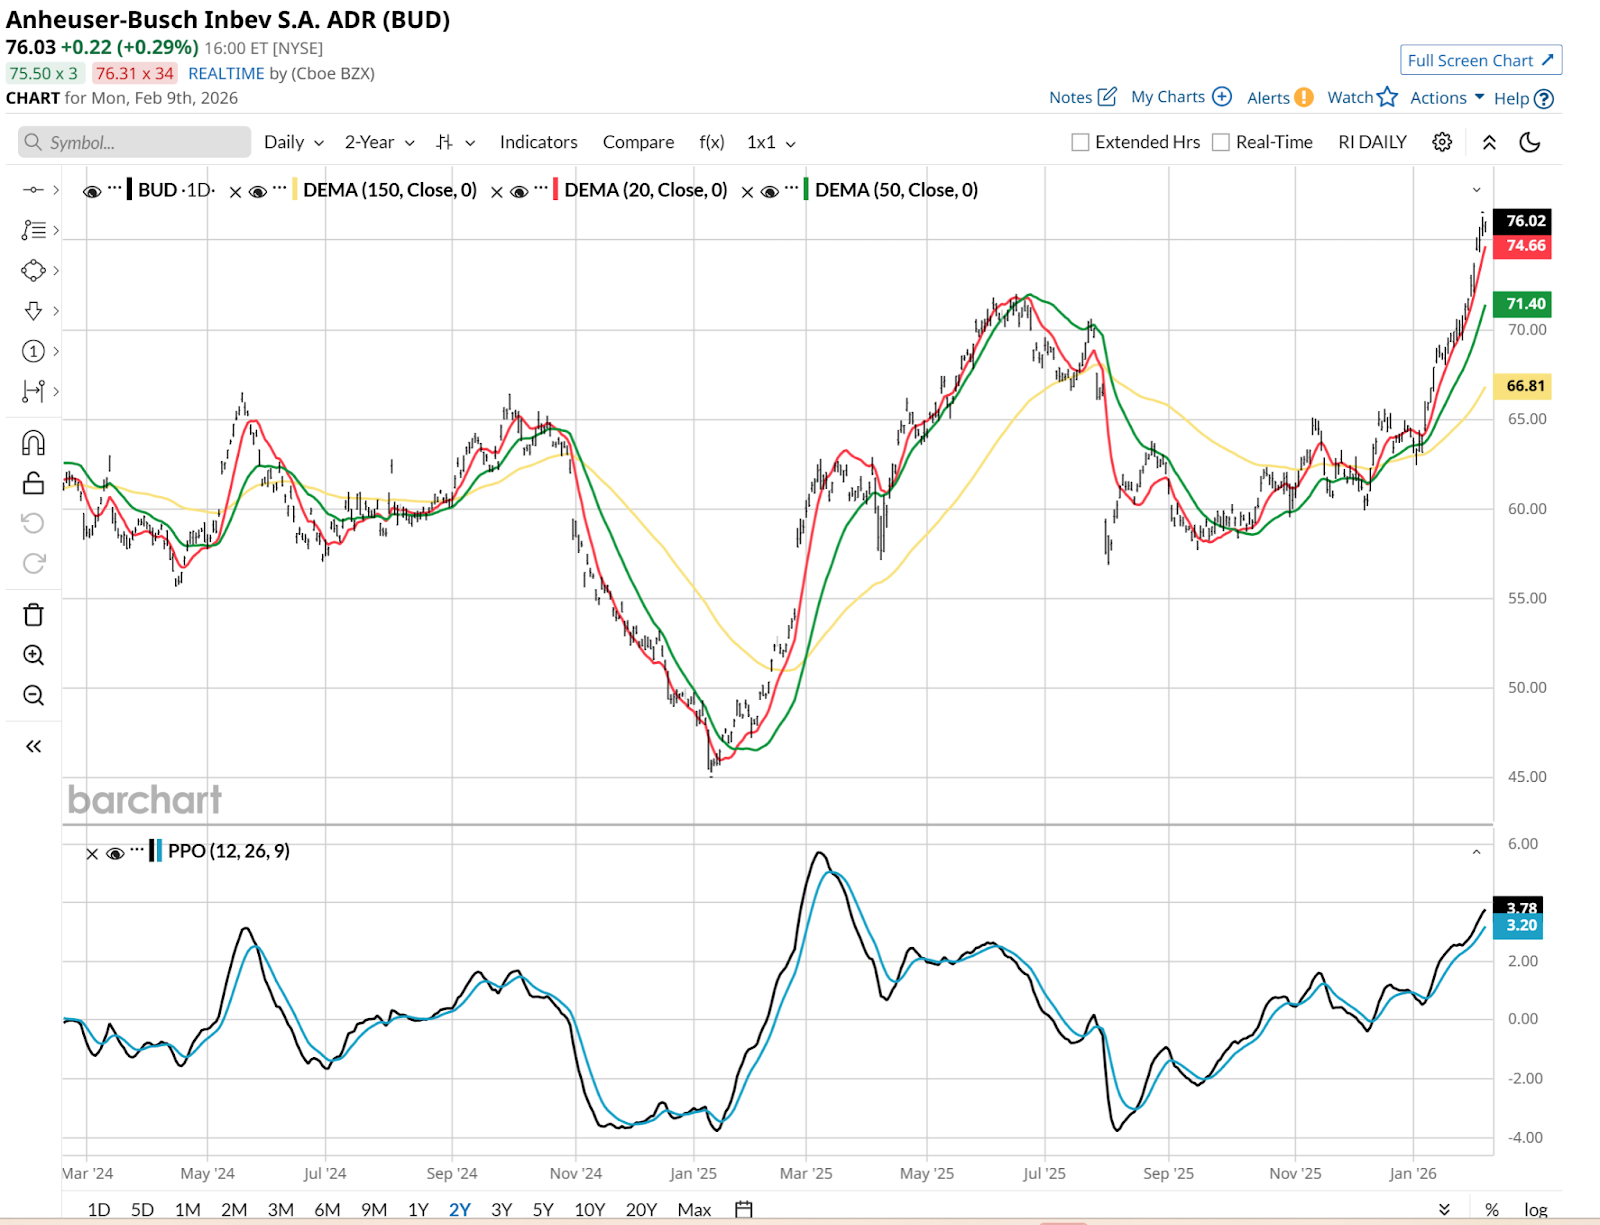Enable the Real-Time checkbox
Screen dimensions: 1600x1225
point(1221,142)
